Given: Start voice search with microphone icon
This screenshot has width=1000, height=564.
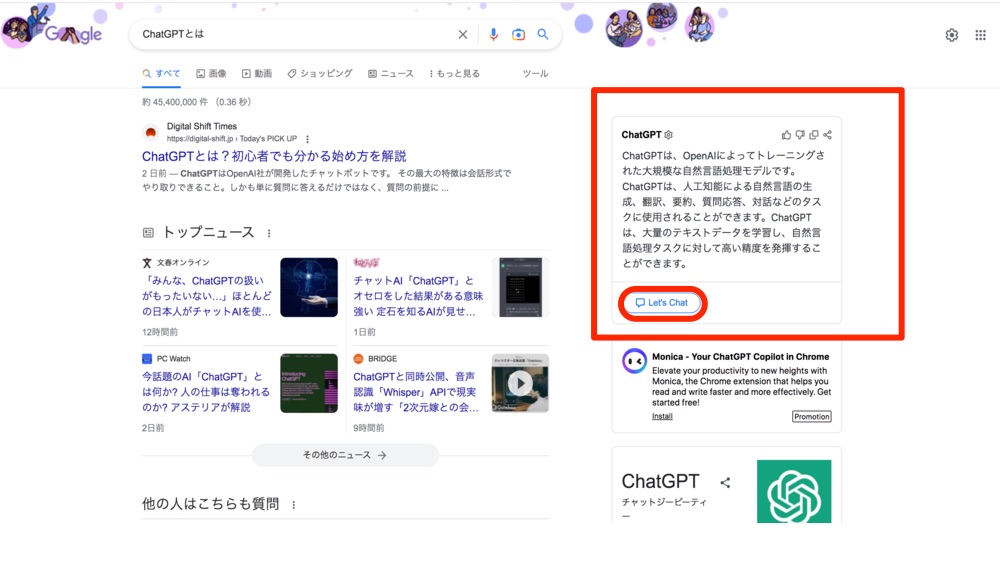Looking at the screenshot, I should point(493,34).
